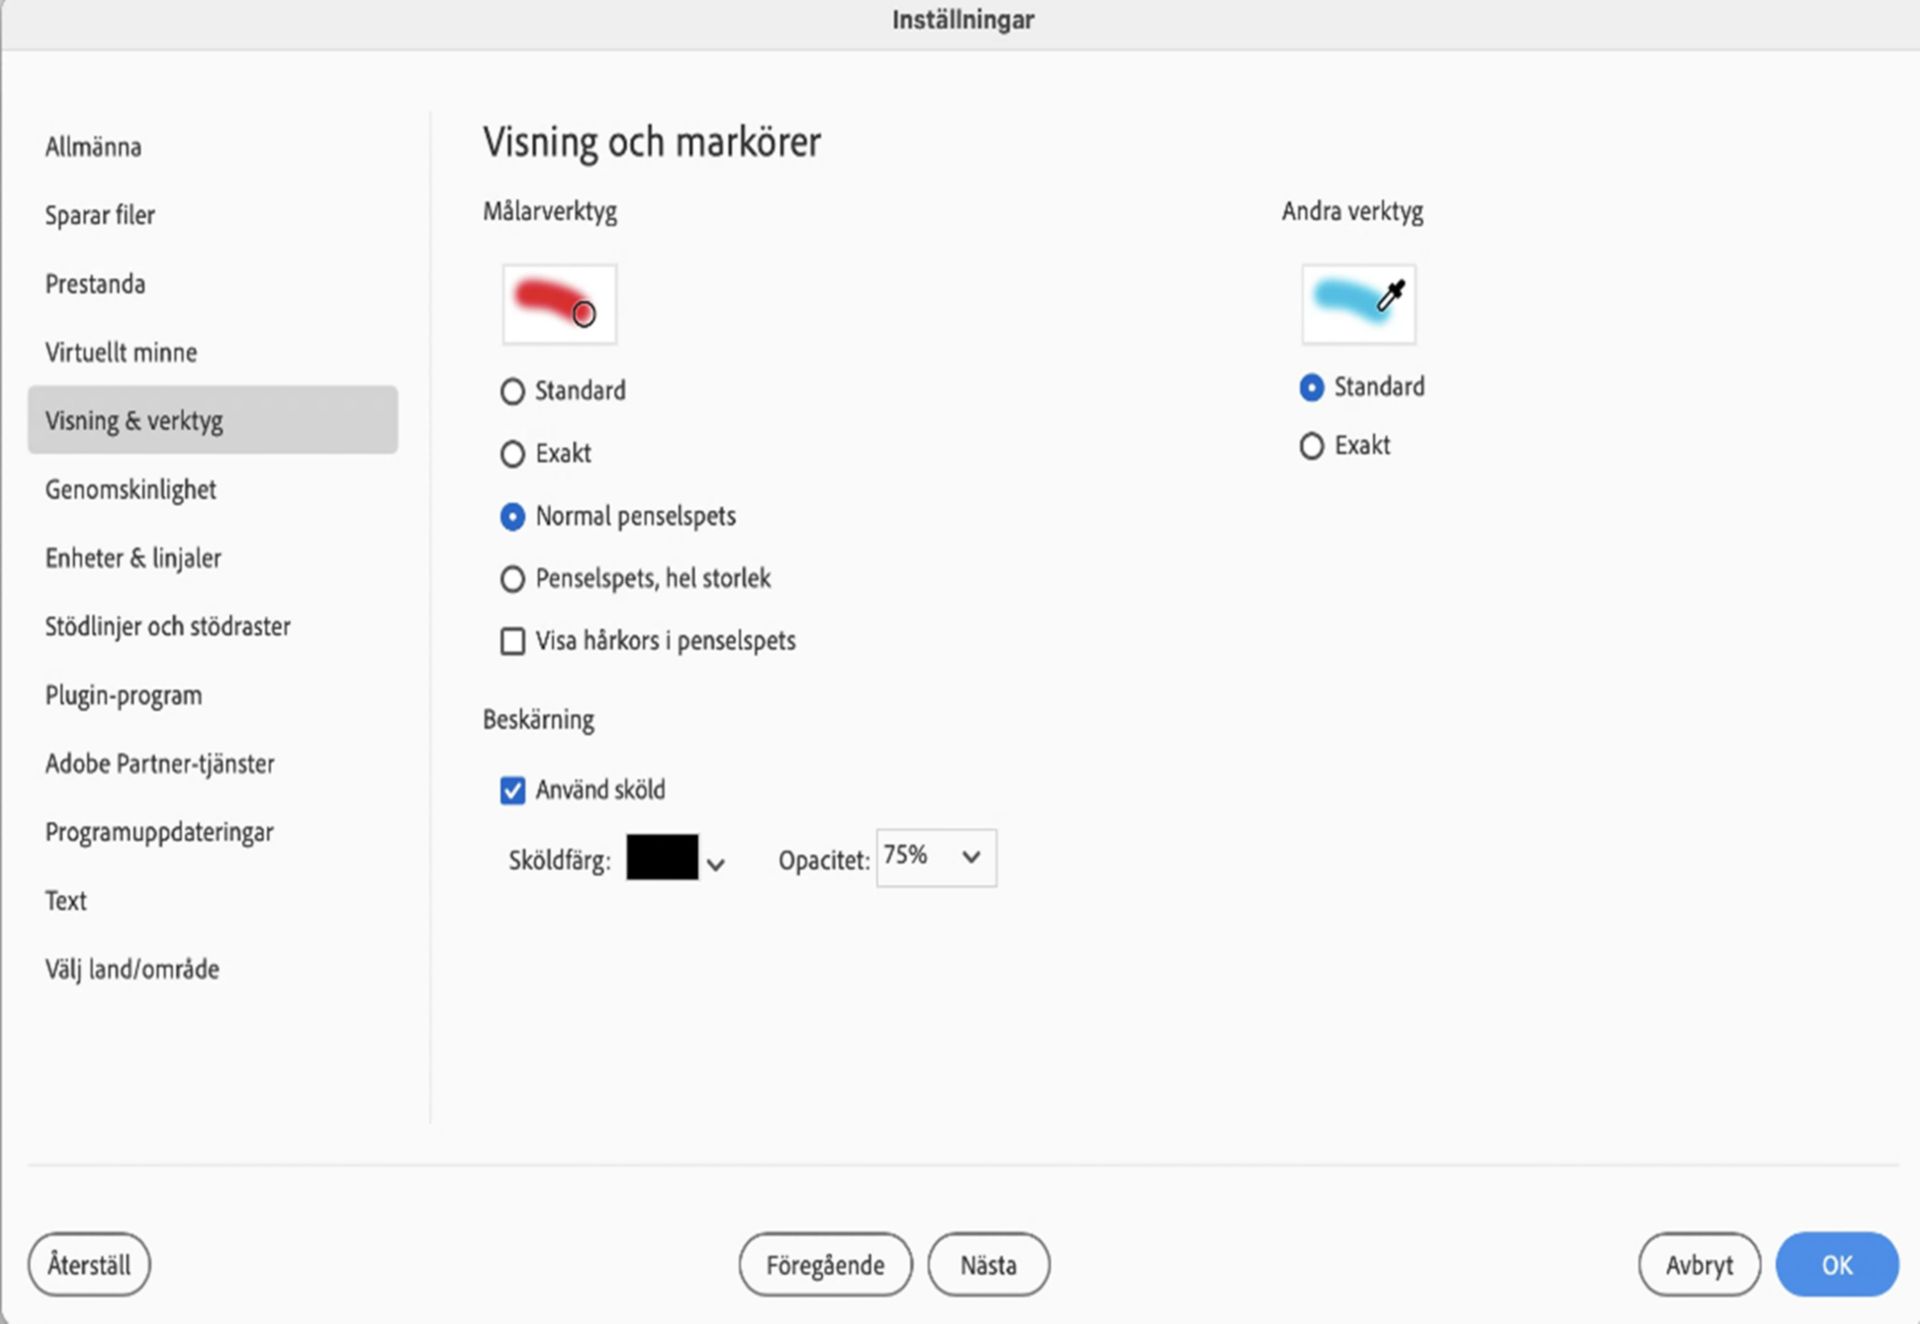Switch to Prestanda settings
This screenshot has width=1920, height=1324.
tap(95, 284)
